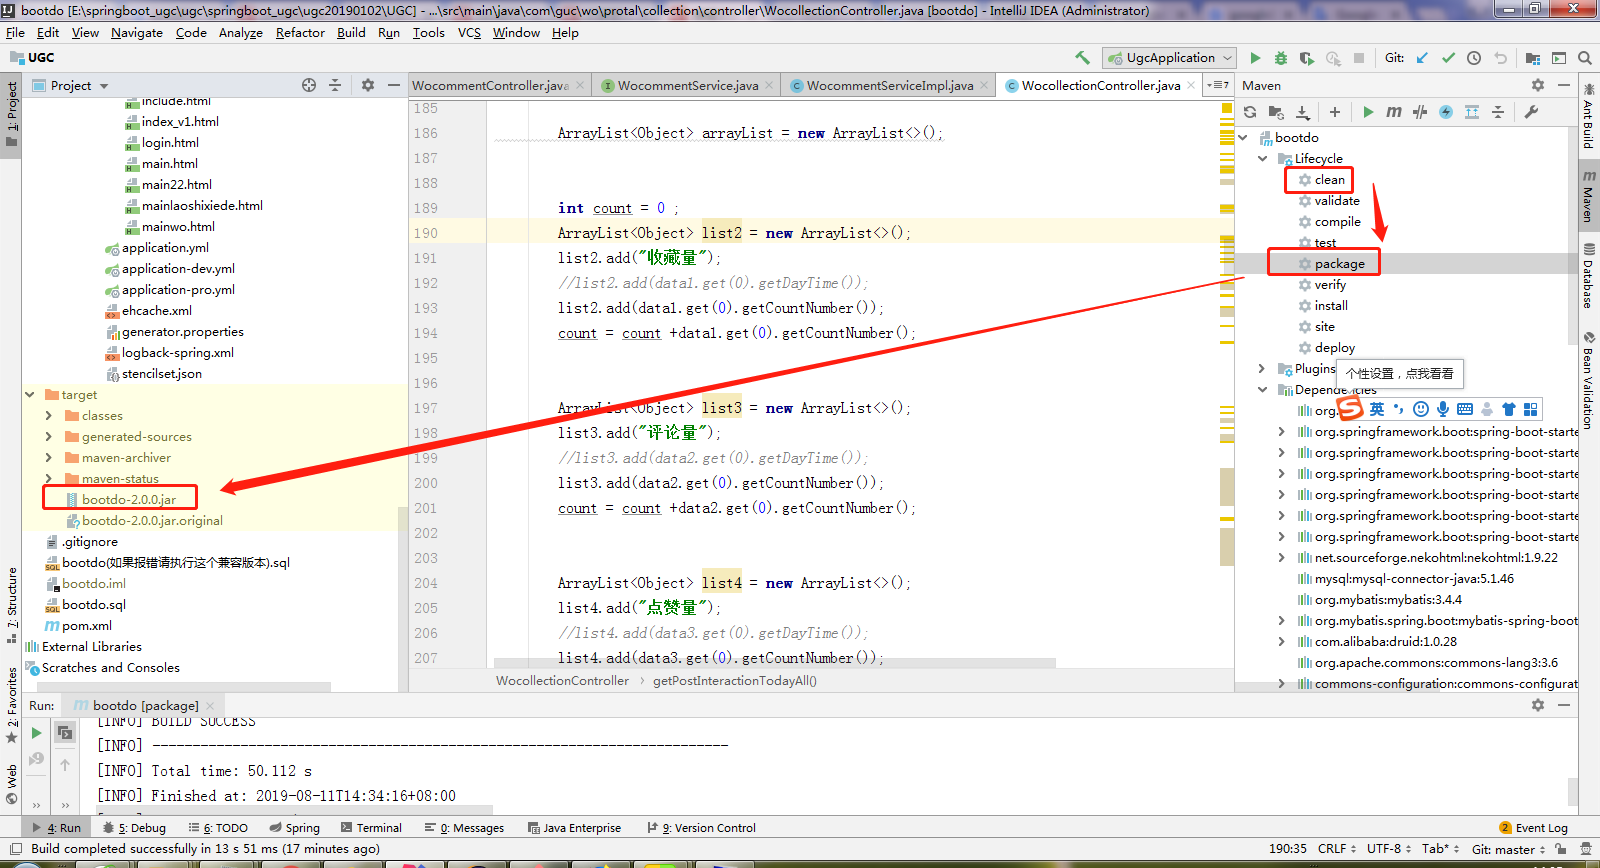Rerun bootdo package in Run panel
1600x868 pixels.
(x=37, y=733)
